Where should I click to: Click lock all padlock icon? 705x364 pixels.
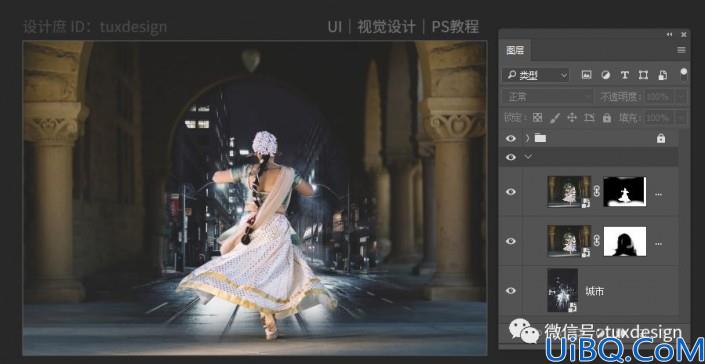[x=607, y=118]
